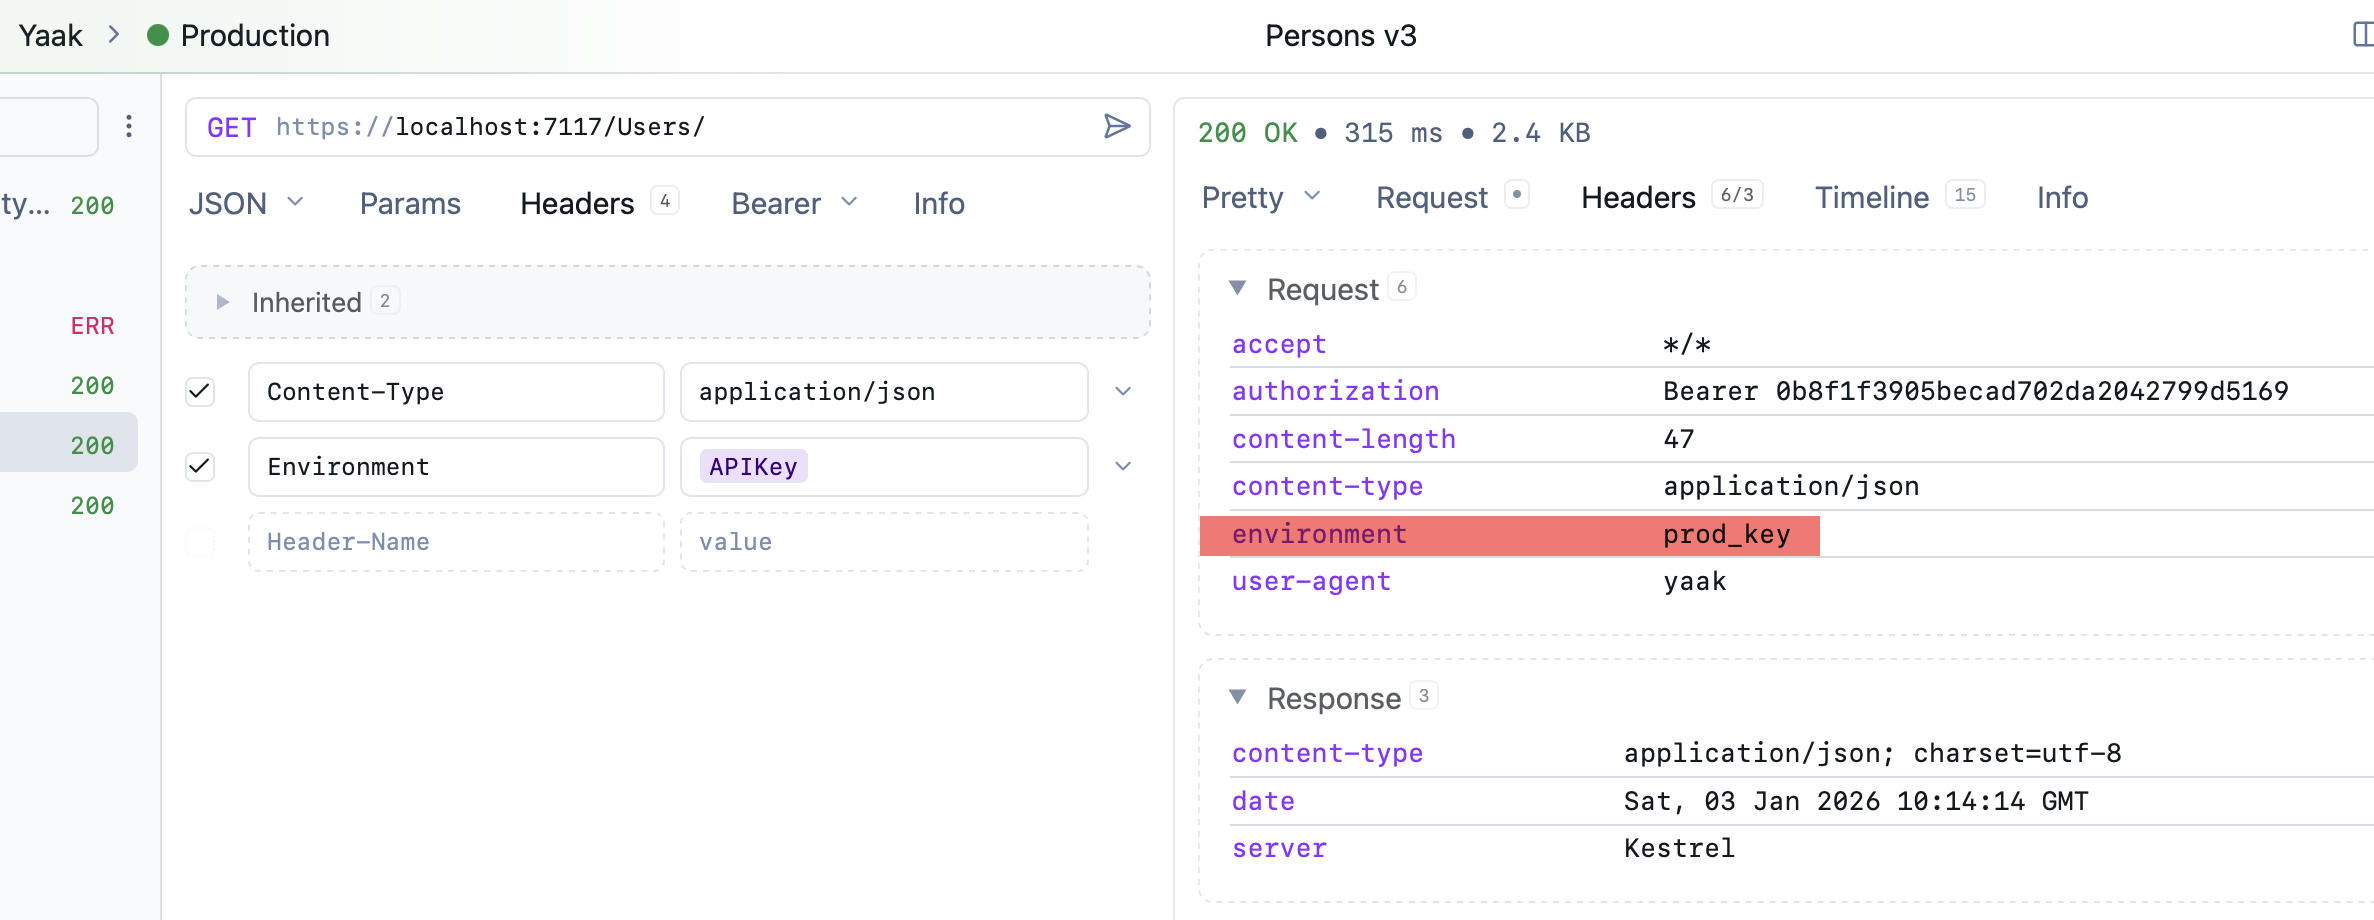Switch to the Params tab
The height and width of the screenshot is (920, 2374).
[x=410, y=203]
